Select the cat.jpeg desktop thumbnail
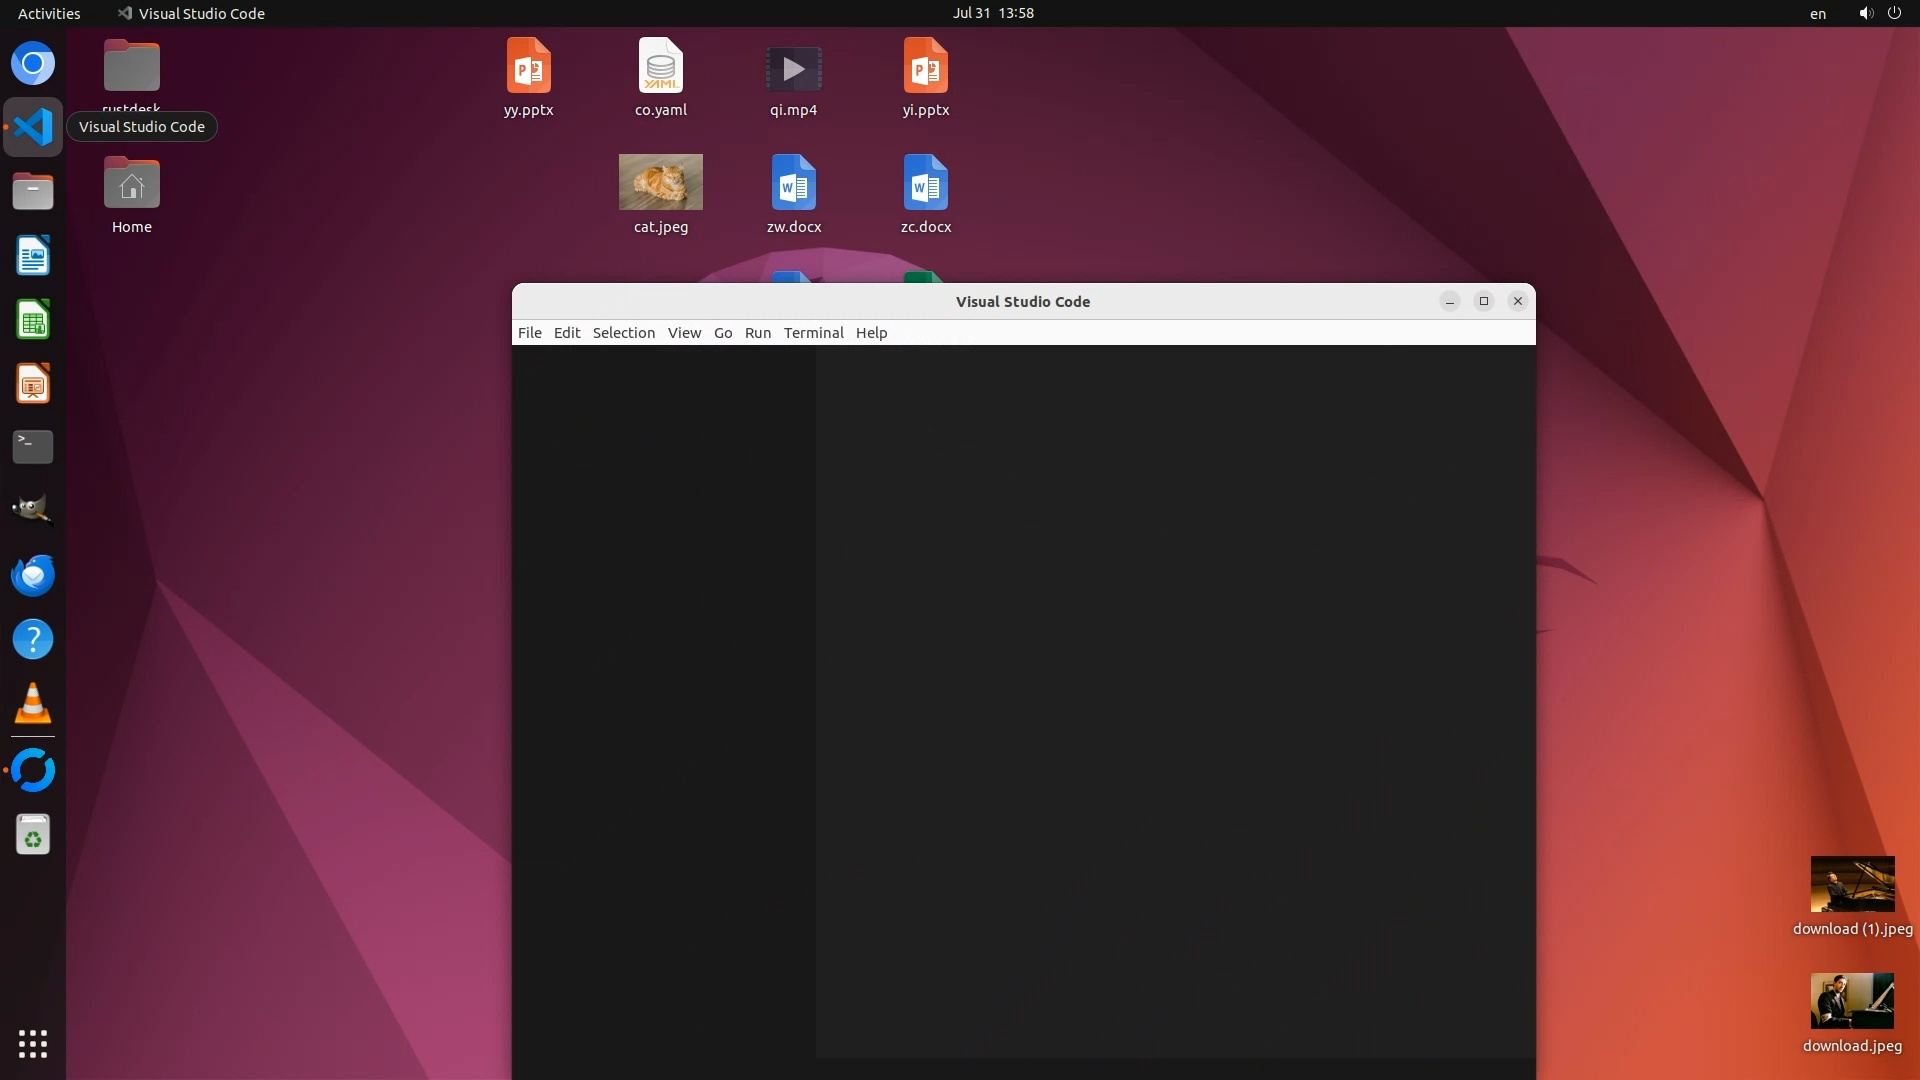 [660, 182]
